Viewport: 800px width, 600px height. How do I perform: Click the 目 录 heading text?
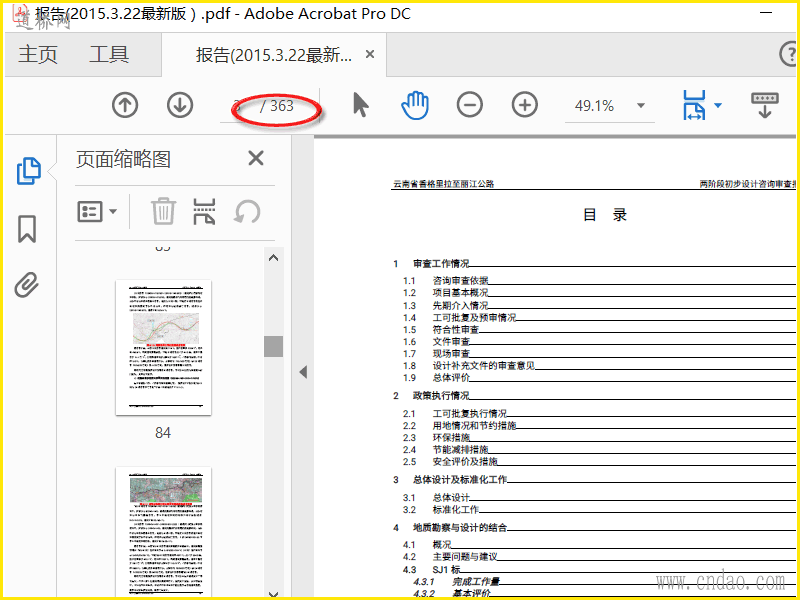[605, 215]
